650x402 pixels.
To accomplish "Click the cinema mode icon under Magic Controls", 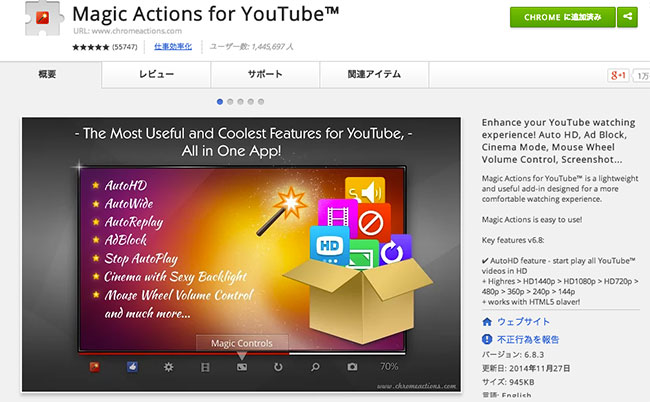I will click(x=242, y=367).
